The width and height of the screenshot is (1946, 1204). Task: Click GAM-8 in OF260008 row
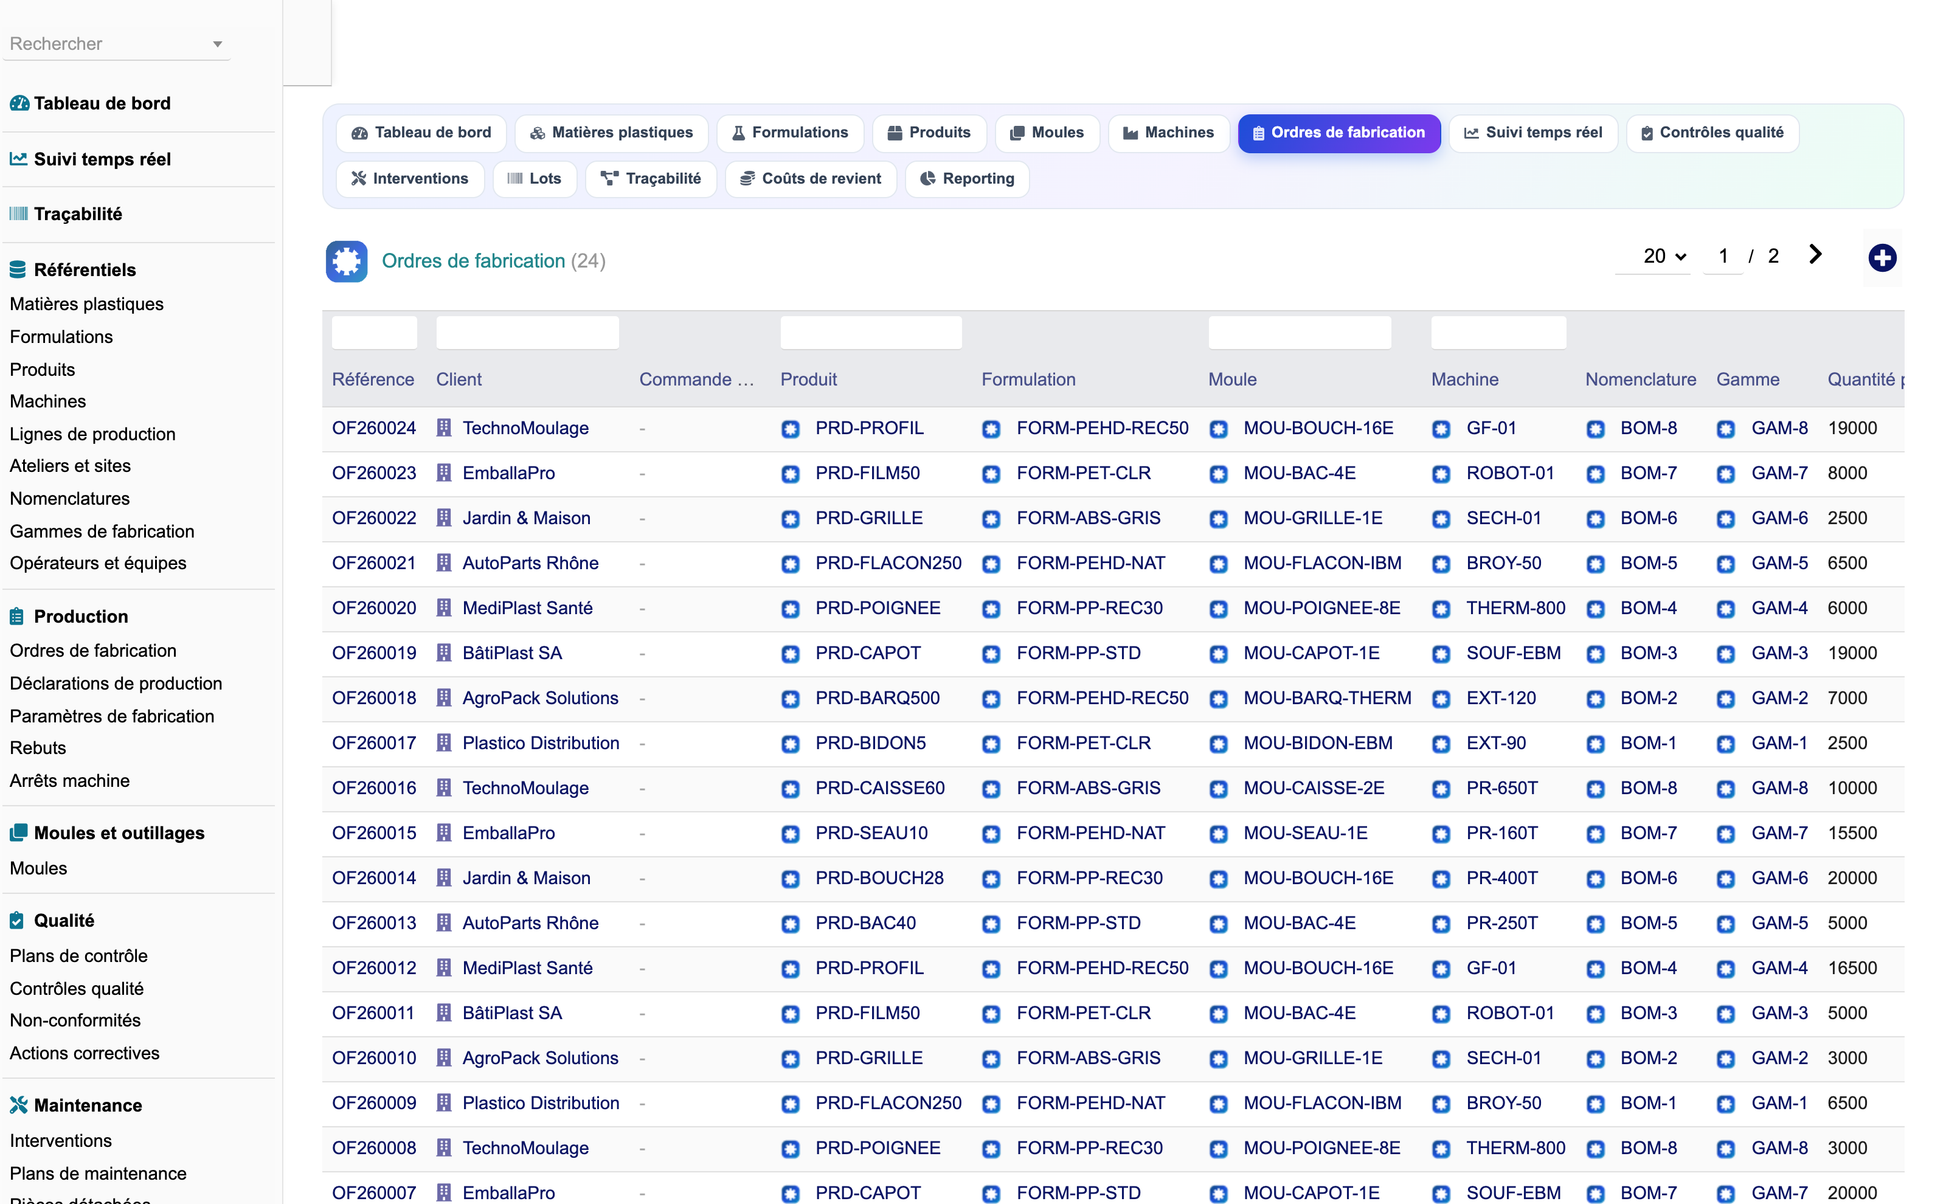(1779, 1148)
